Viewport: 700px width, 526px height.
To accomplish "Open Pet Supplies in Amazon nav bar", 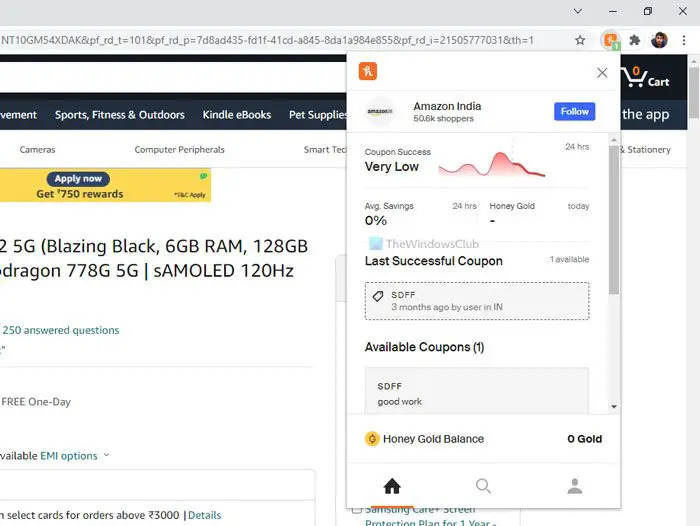I will [317, 115].
